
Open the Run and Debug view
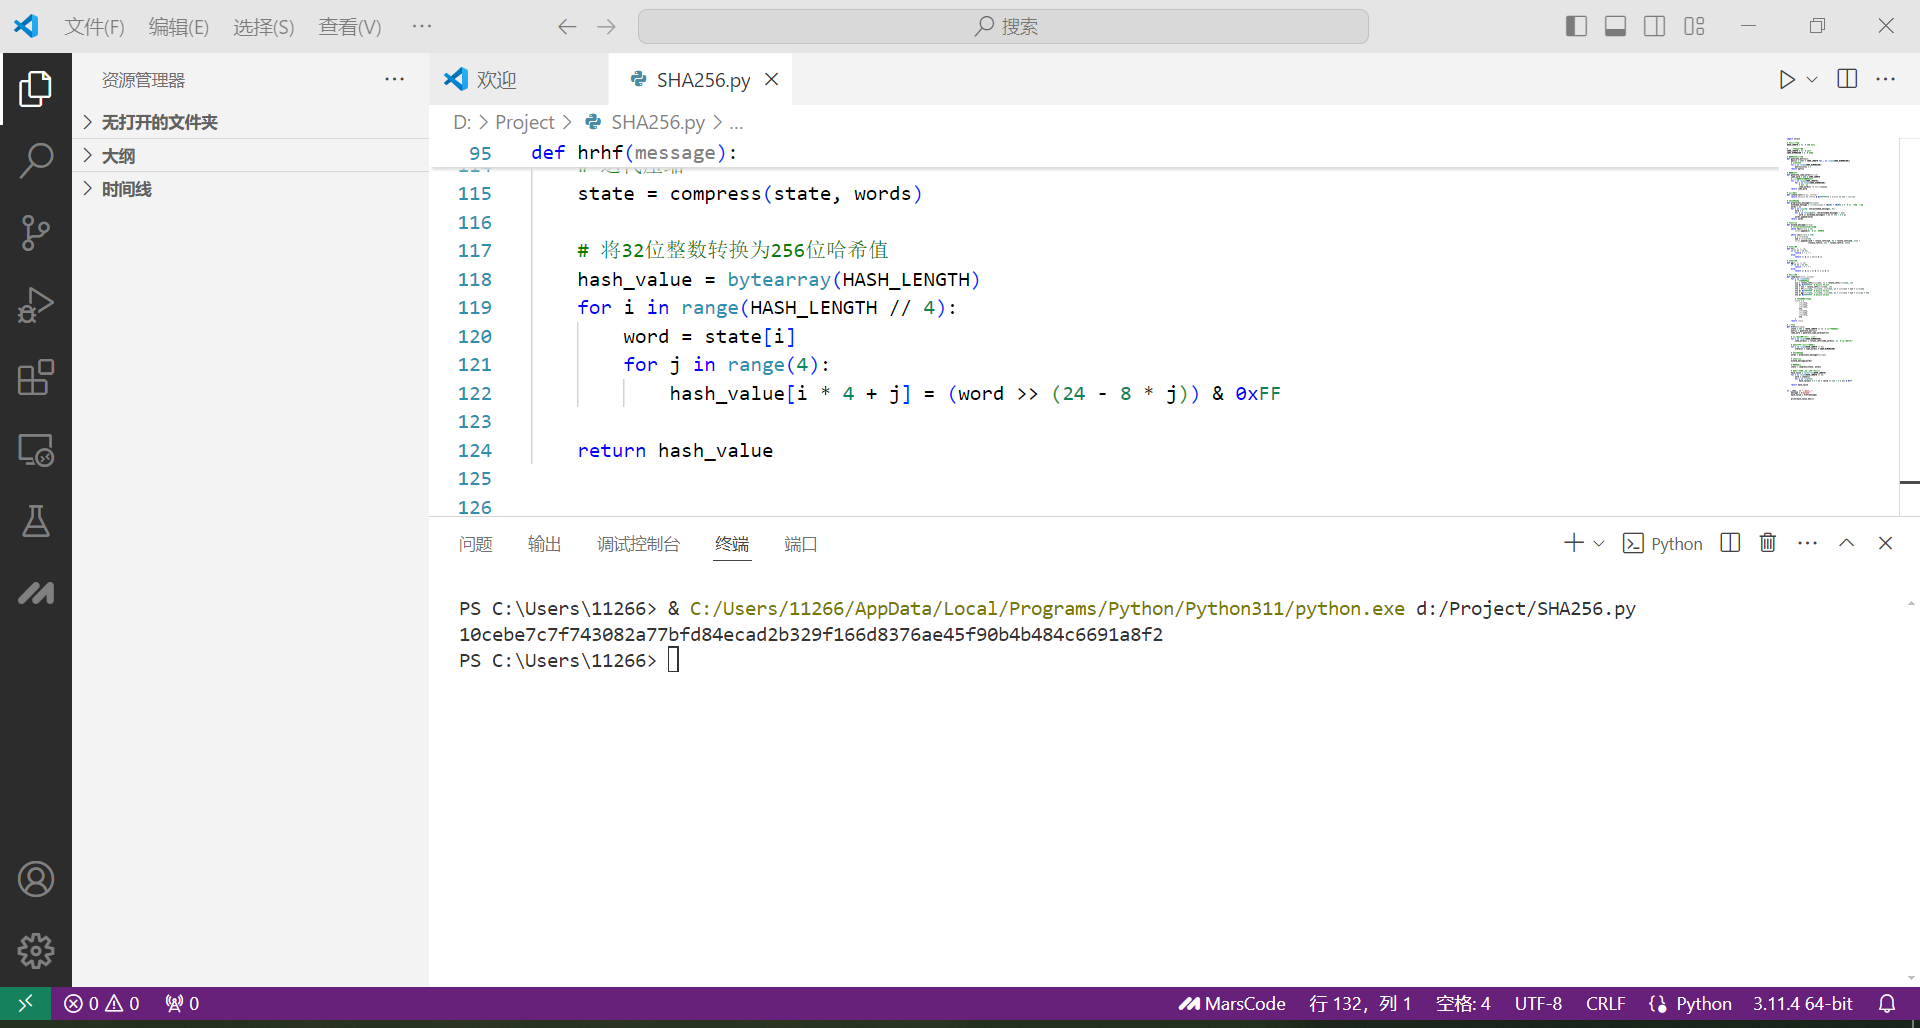click(36, 305)
